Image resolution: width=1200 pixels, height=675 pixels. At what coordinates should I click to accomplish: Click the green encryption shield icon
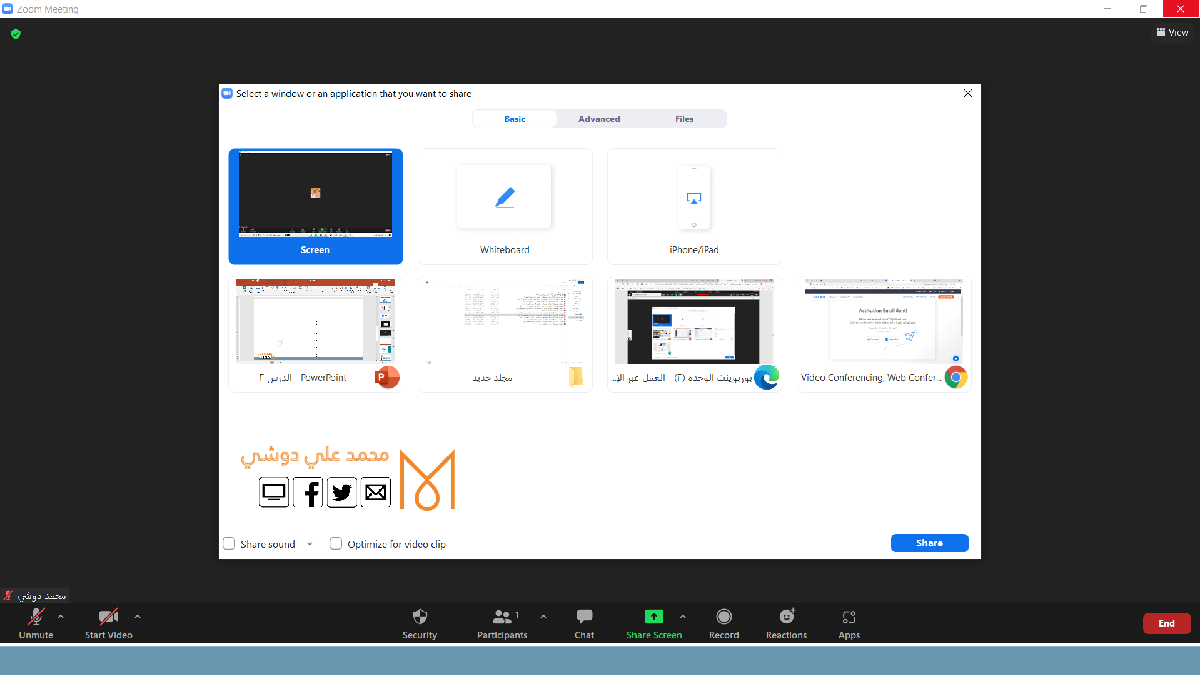[x=15, y=34]
